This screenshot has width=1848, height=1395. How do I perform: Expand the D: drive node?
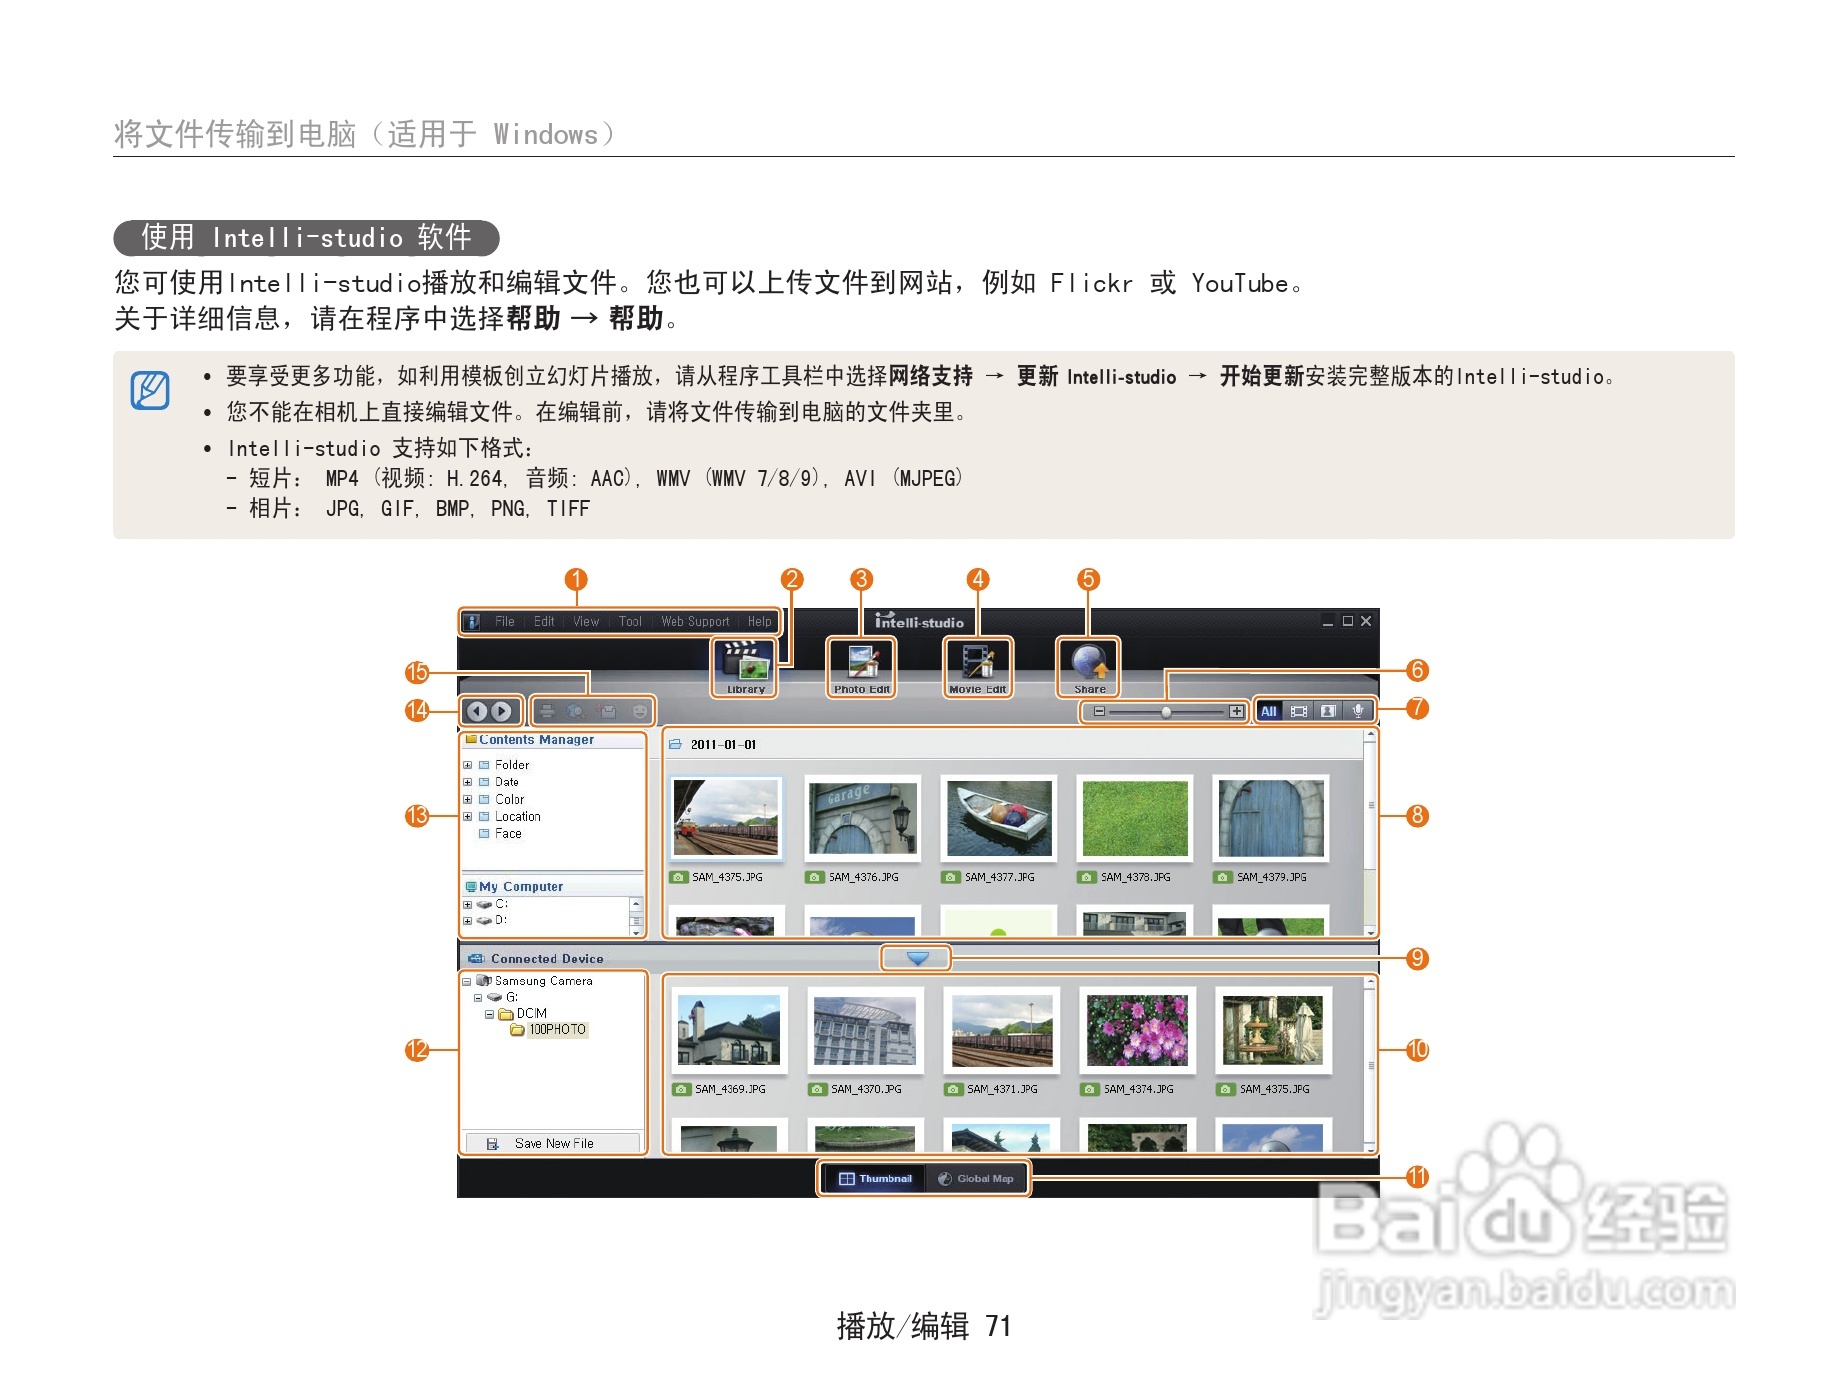467,921
